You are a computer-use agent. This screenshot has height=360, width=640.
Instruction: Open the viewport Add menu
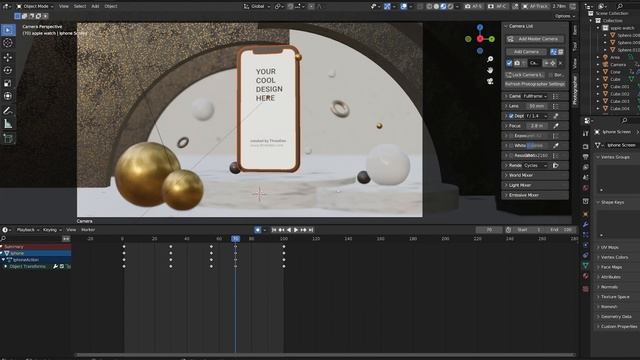(95, 7)
